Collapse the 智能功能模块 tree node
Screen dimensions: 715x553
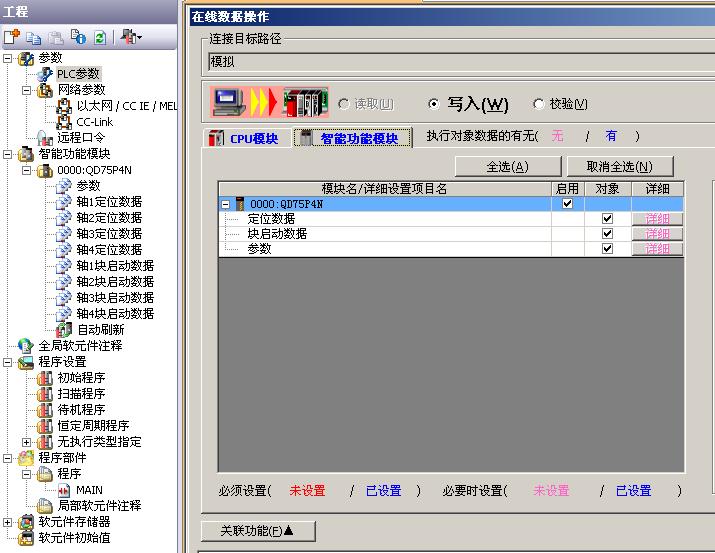[8, 154]
